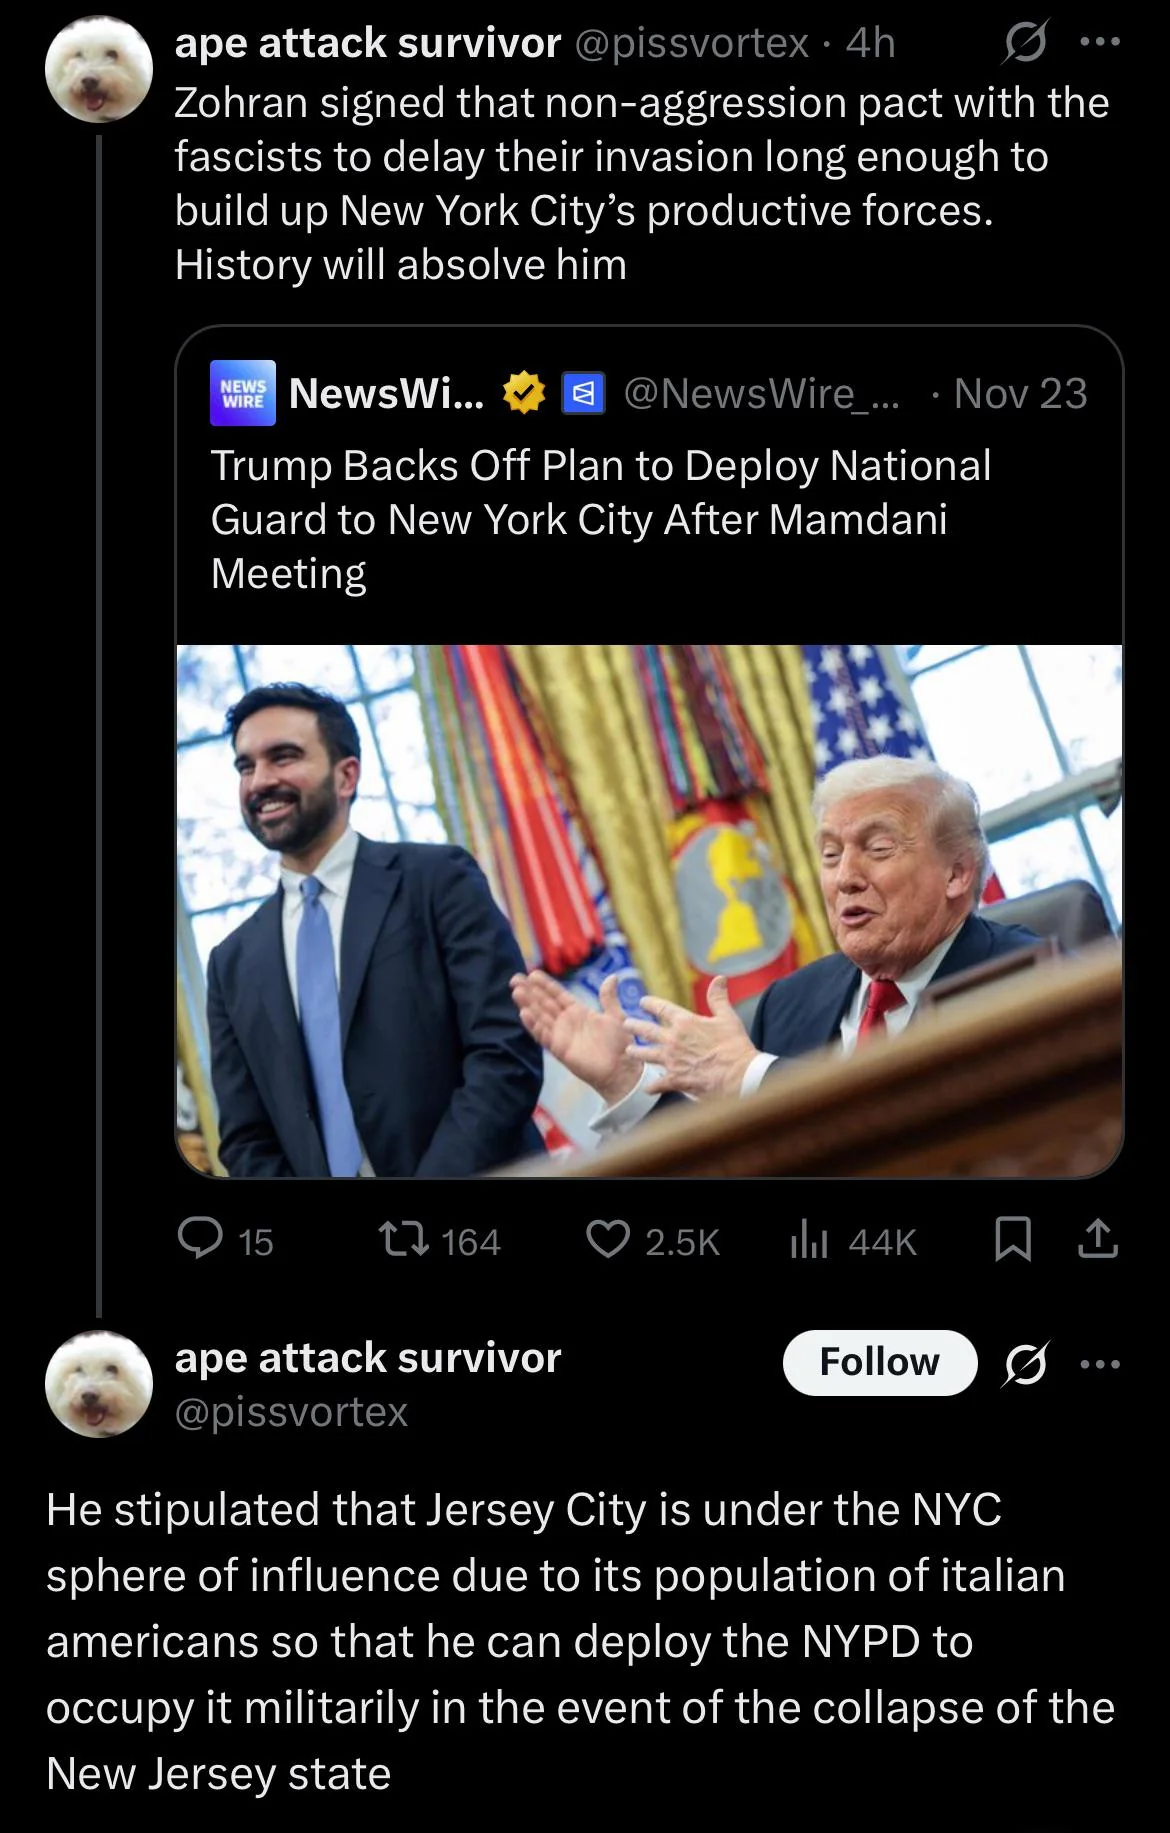This screenshot has width=1170, height=1833.
Task: Open view analytics showing 44K
Action: click(809, 1241)
